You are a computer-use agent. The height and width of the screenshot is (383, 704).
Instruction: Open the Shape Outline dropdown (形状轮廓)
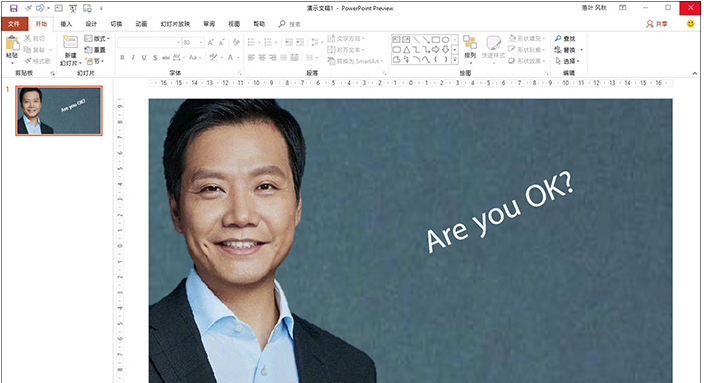pyautogui.click(x=527, y=49)
